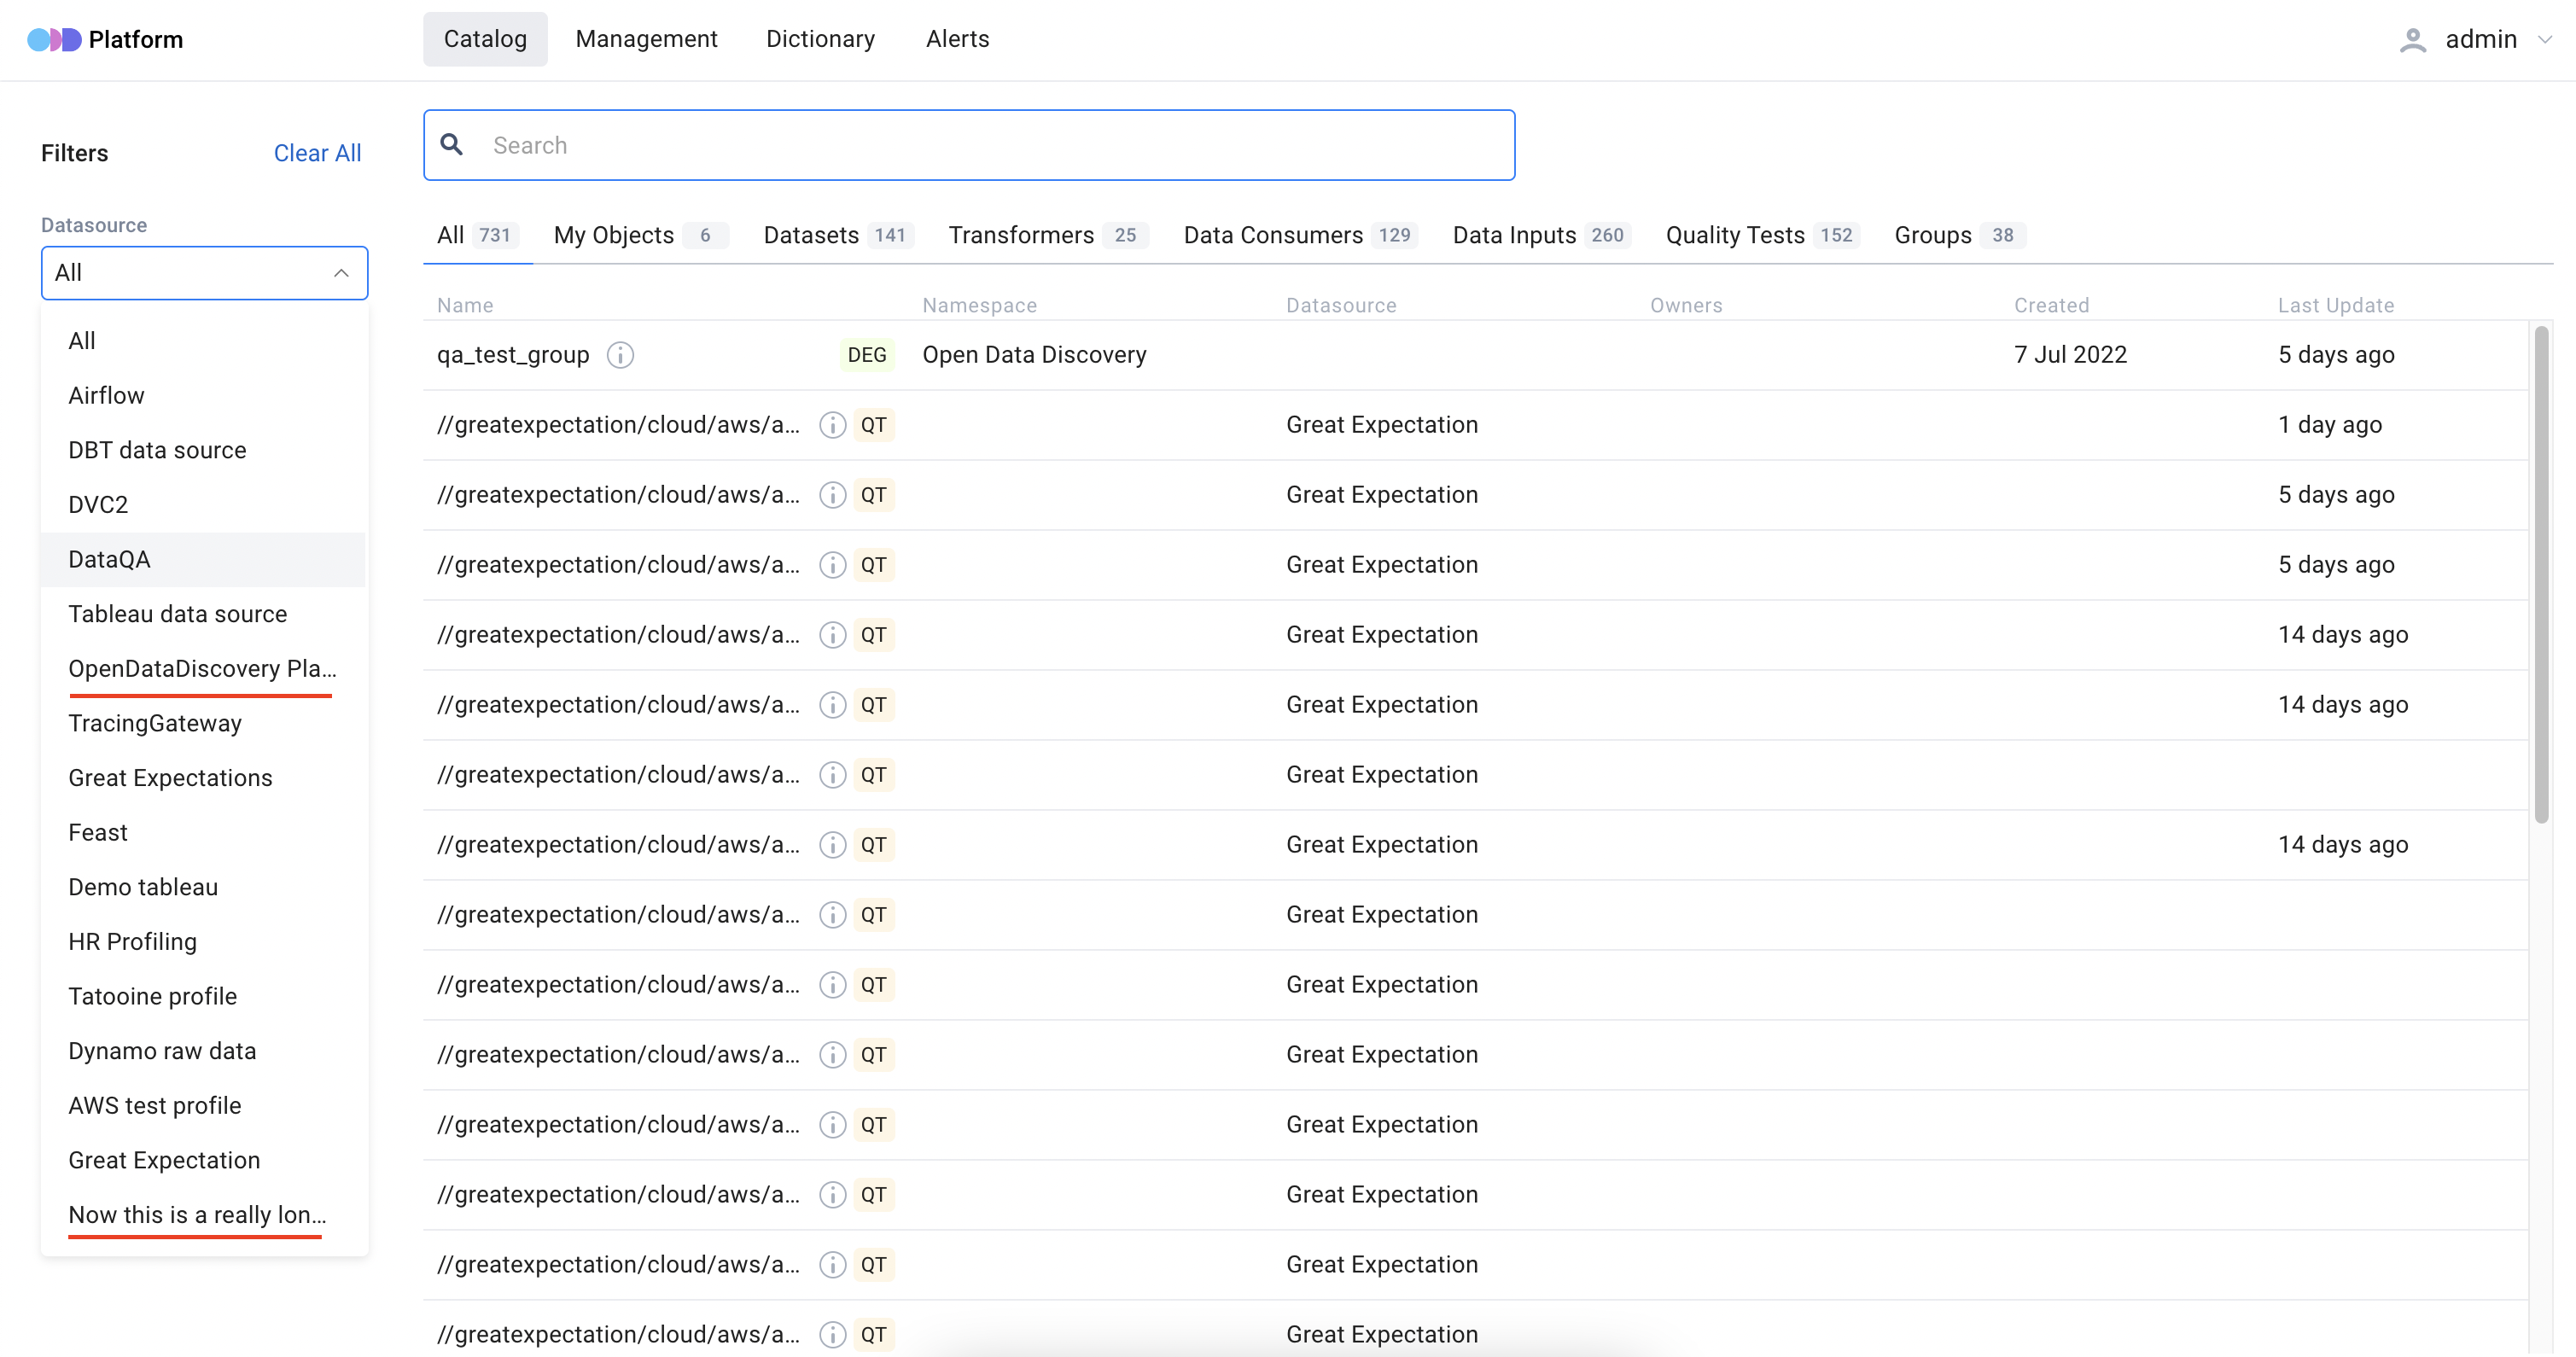
Task: Select DataQA from the datasource list
Action: (109, 559)
